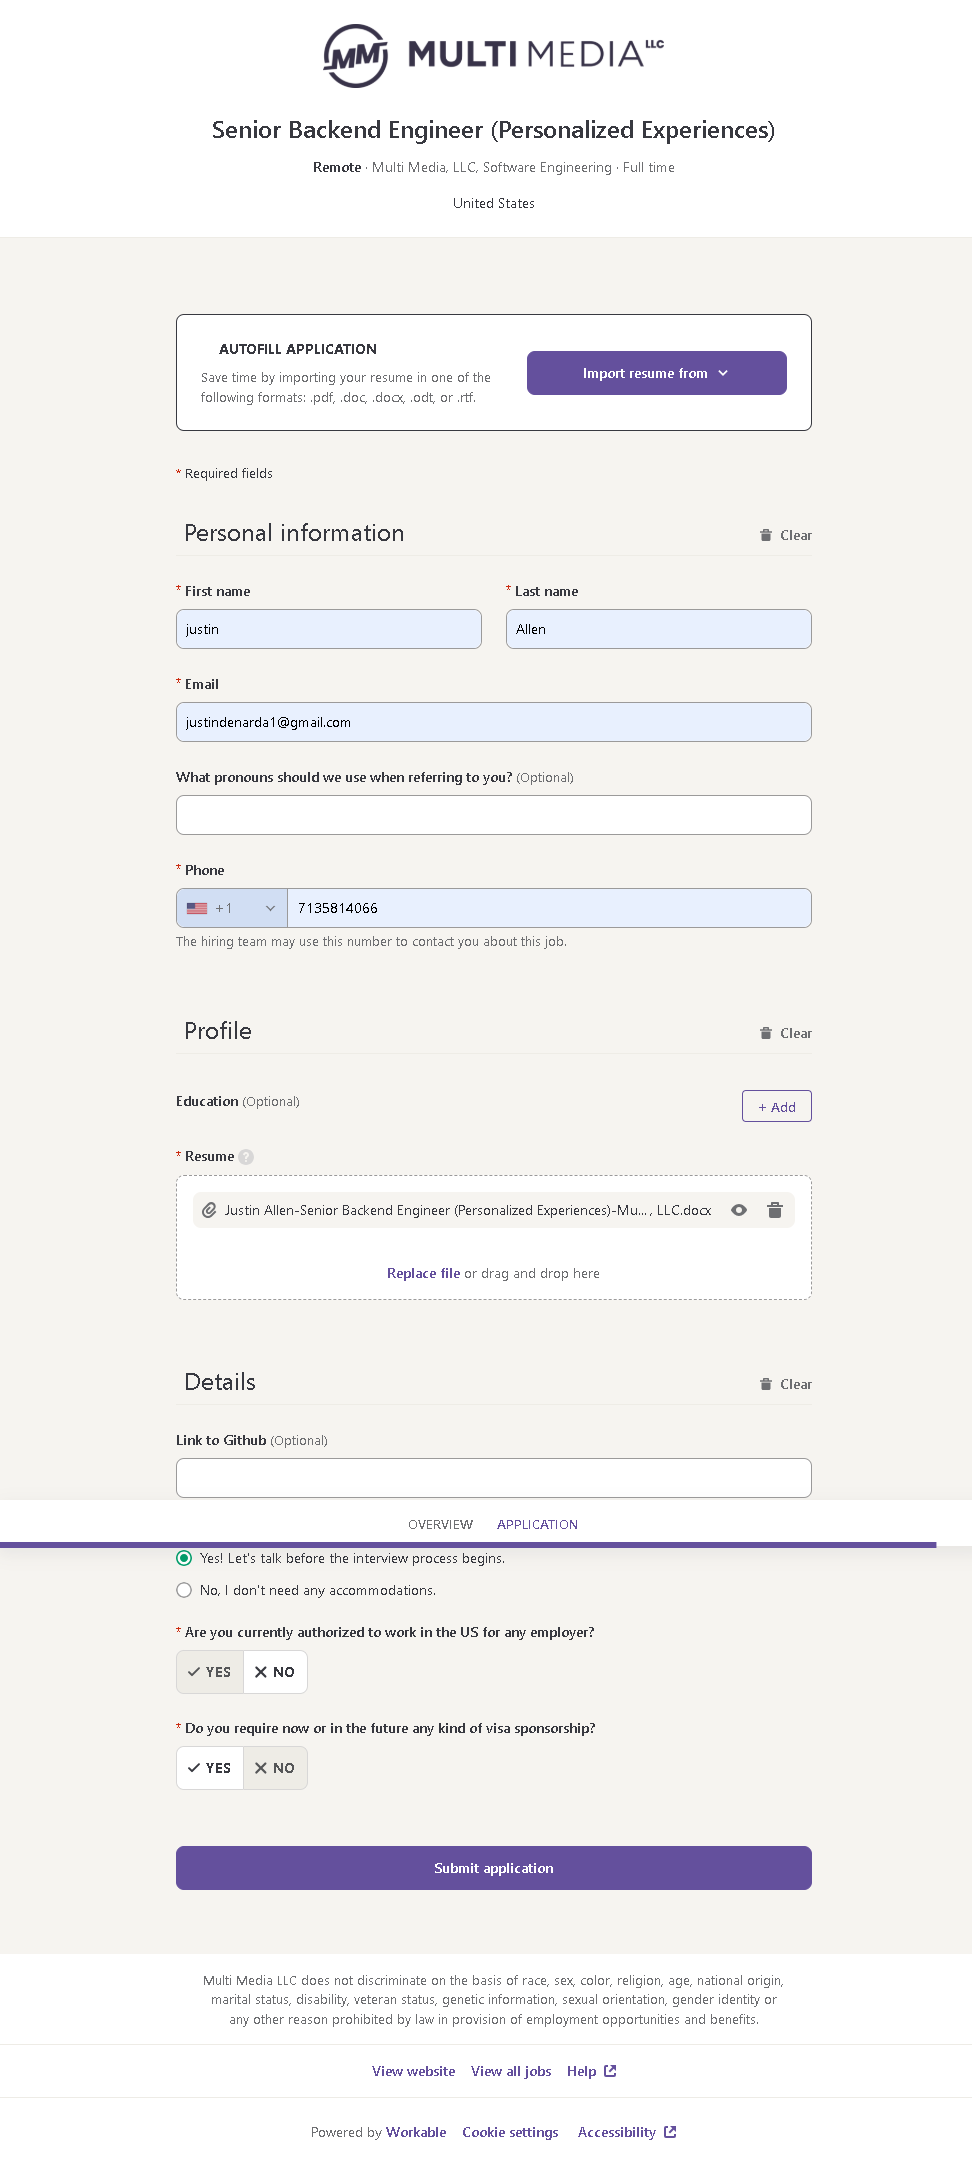Select "No, I don't need any accommodations"
The height and width of the screenshot is (2166, 972).
[184, 1590]
